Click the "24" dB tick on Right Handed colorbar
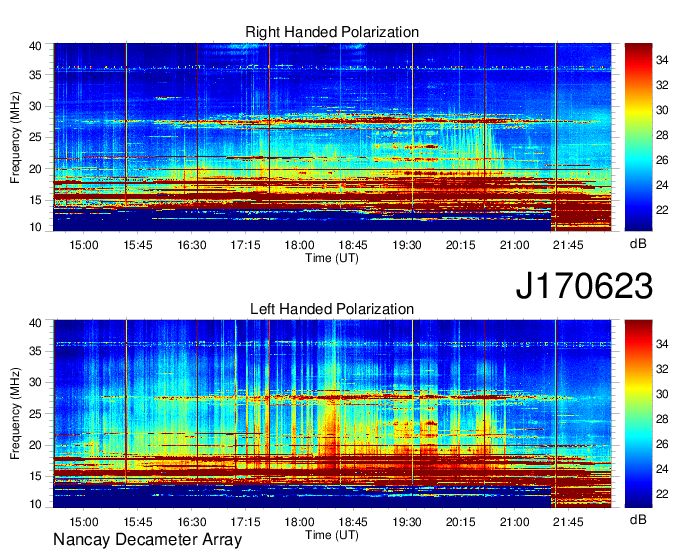Screen dimensions: 680x552 [x=662, y=186]
